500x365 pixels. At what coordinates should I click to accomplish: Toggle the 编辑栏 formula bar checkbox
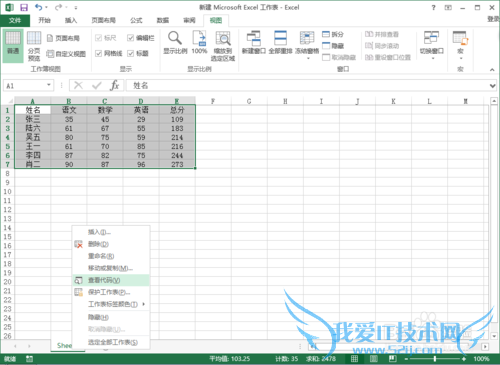pos(131,38)
